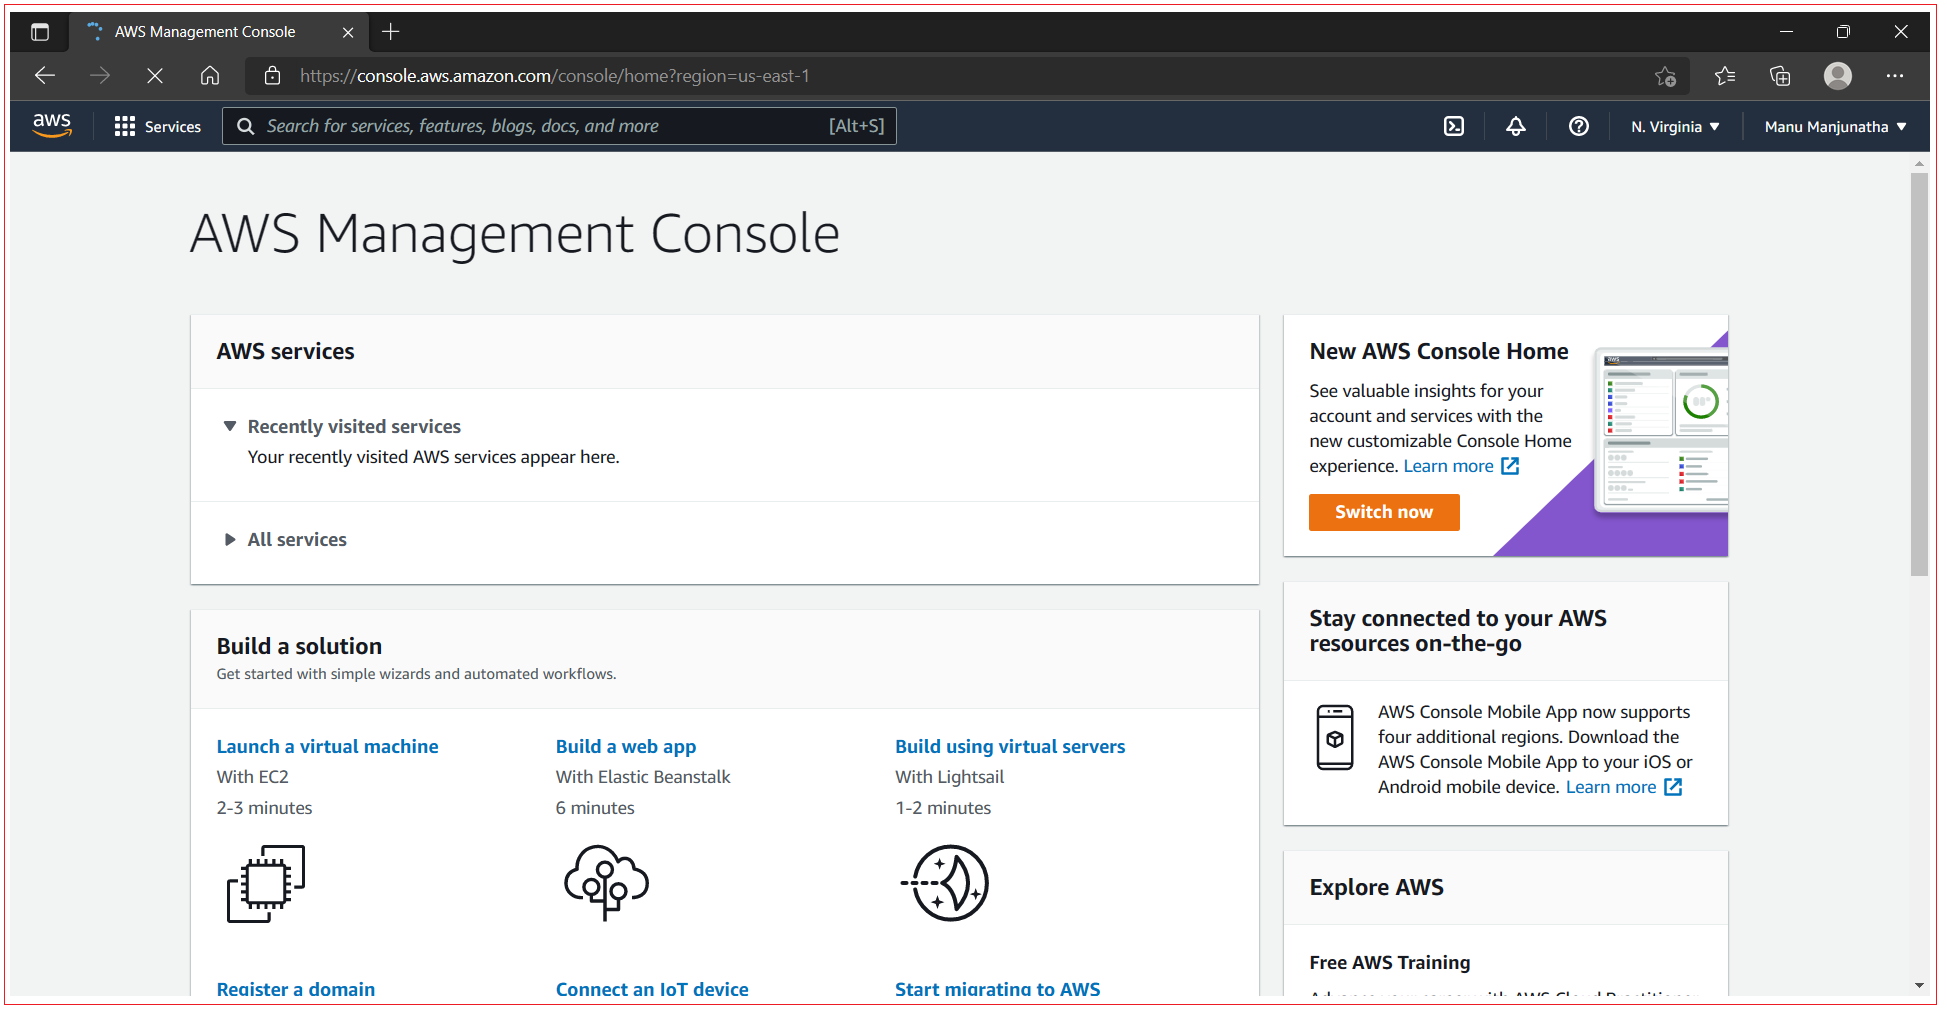The width and height of the screenshot is (1947, 1011).
Task: Click 'With Lightsail' text
Action: [949, 777]
